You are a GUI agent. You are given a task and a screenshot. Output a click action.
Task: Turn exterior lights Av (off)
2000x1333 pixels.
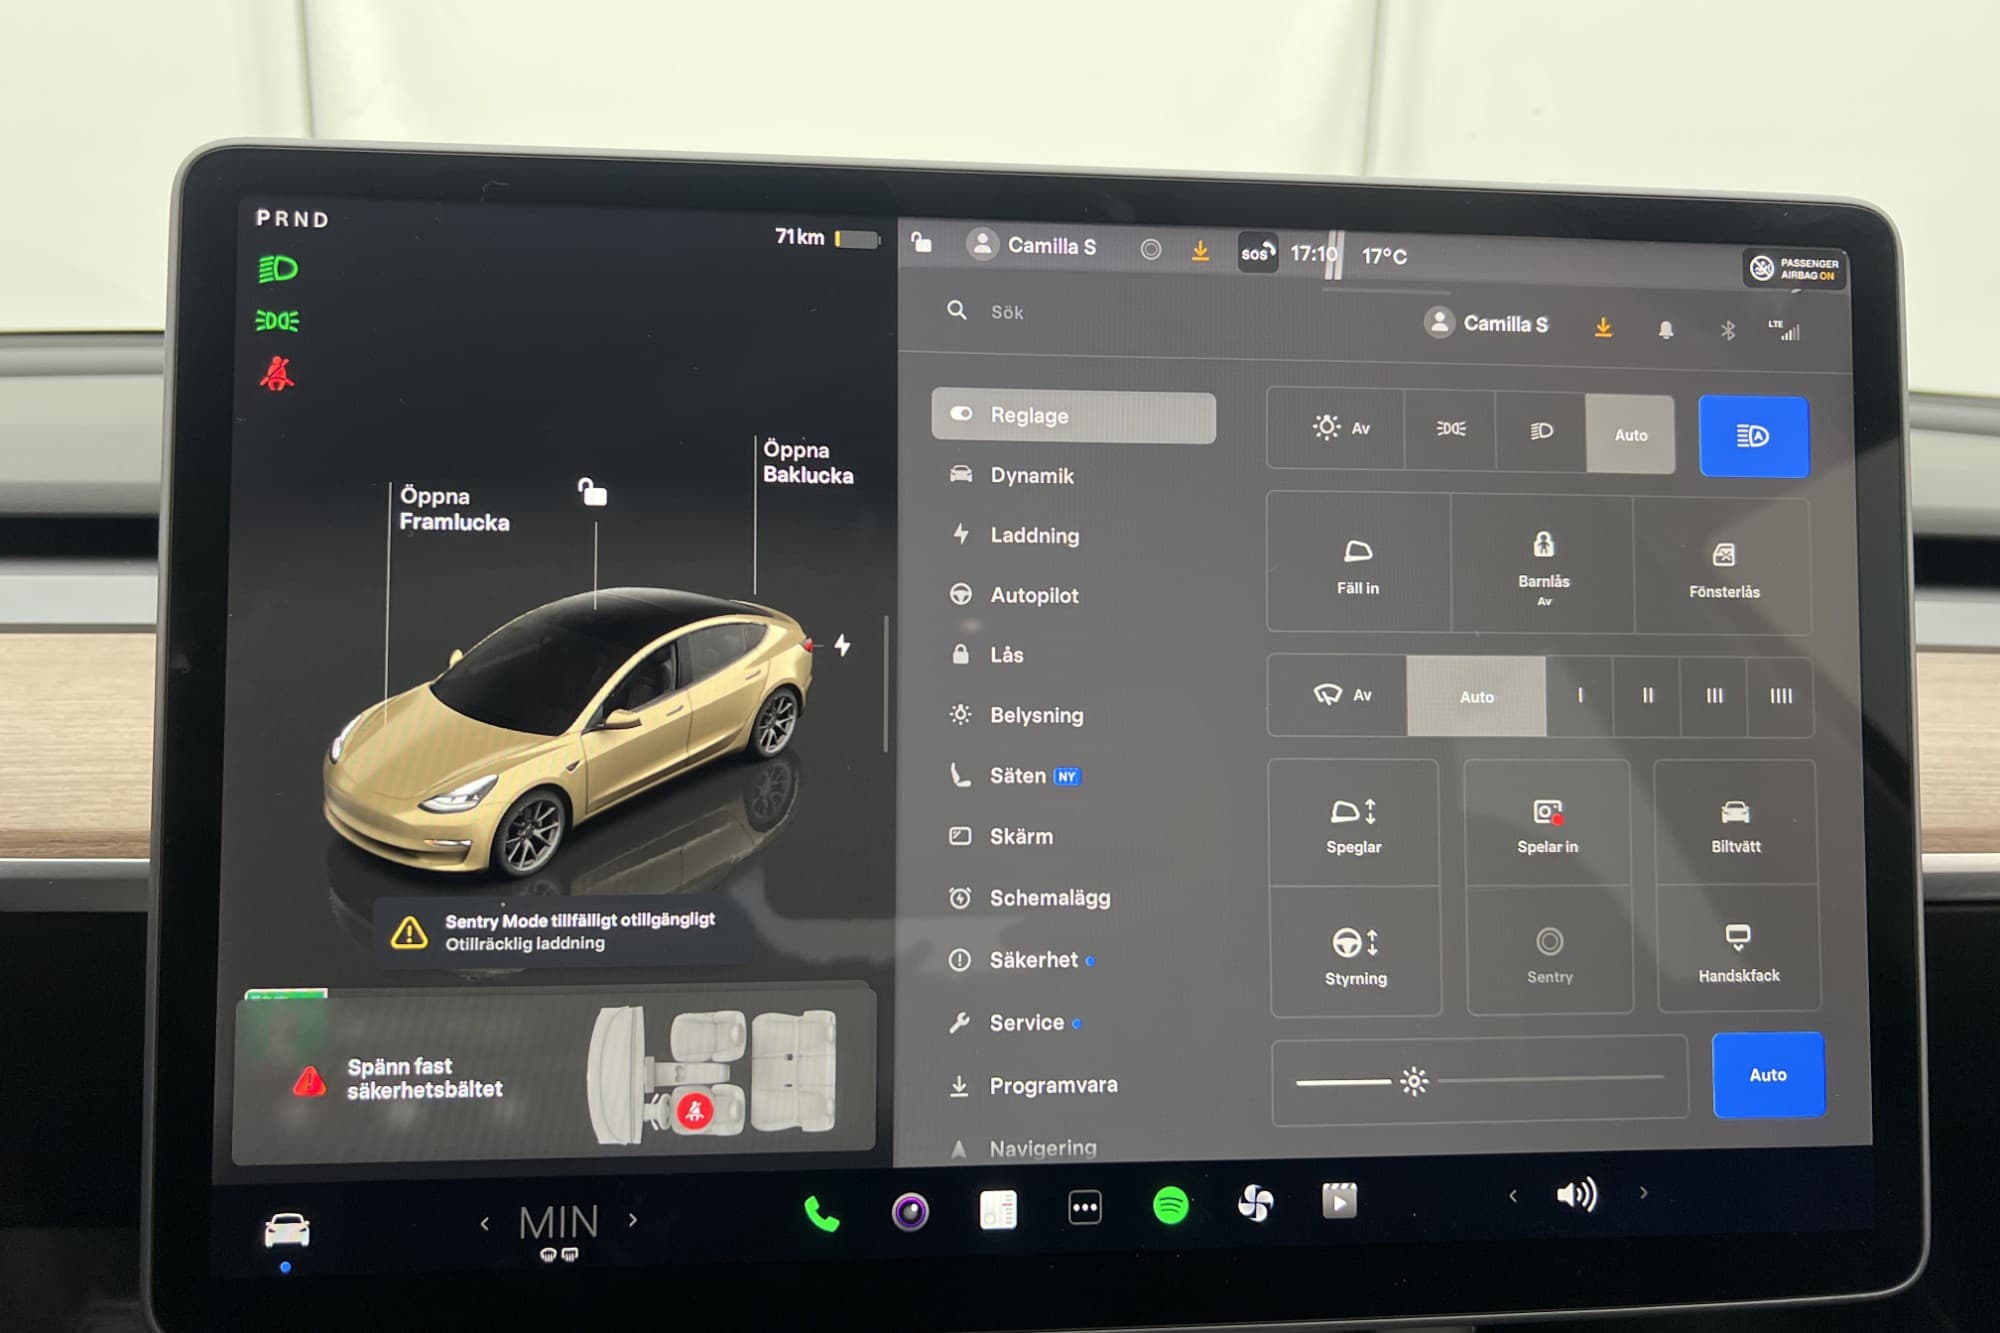pos(1337,428)
